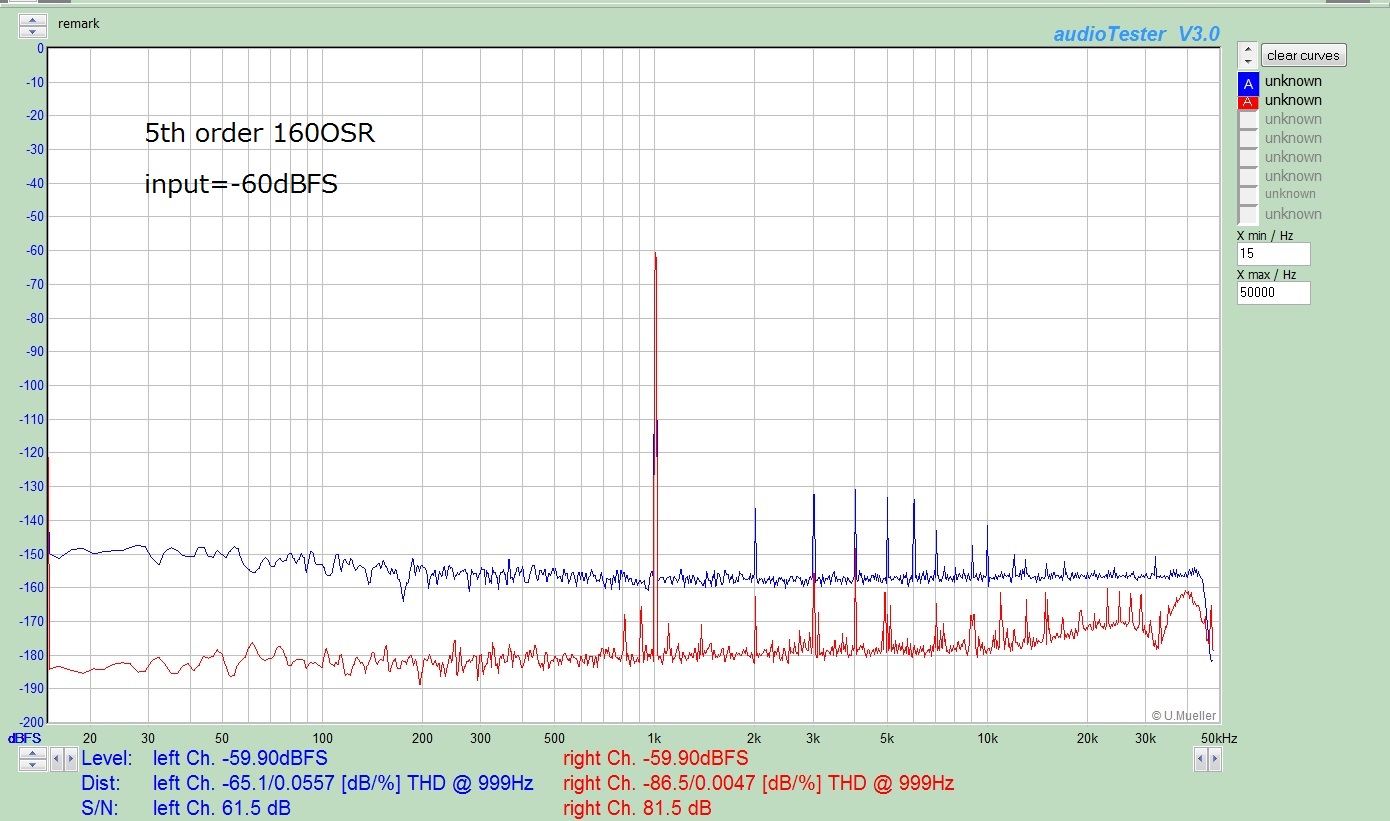
Task: Toggle the last empty curve slot above X min
Action: click(x=1248, y=214)
